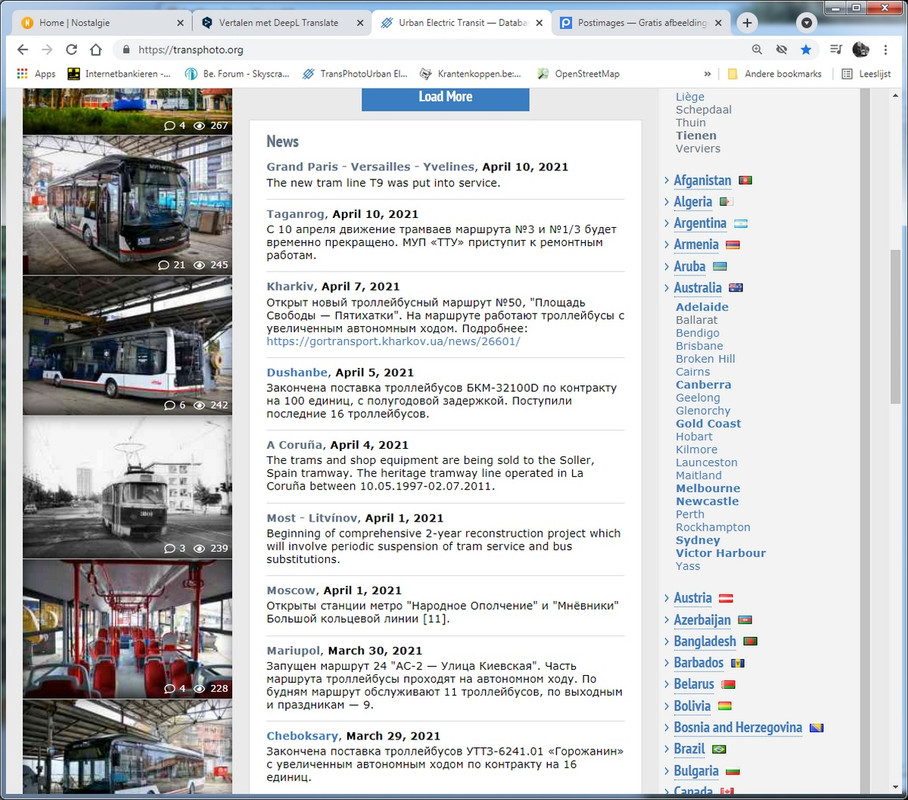
Task: Open the Andere bookmarks folder
Action: [x=774, y=74]
